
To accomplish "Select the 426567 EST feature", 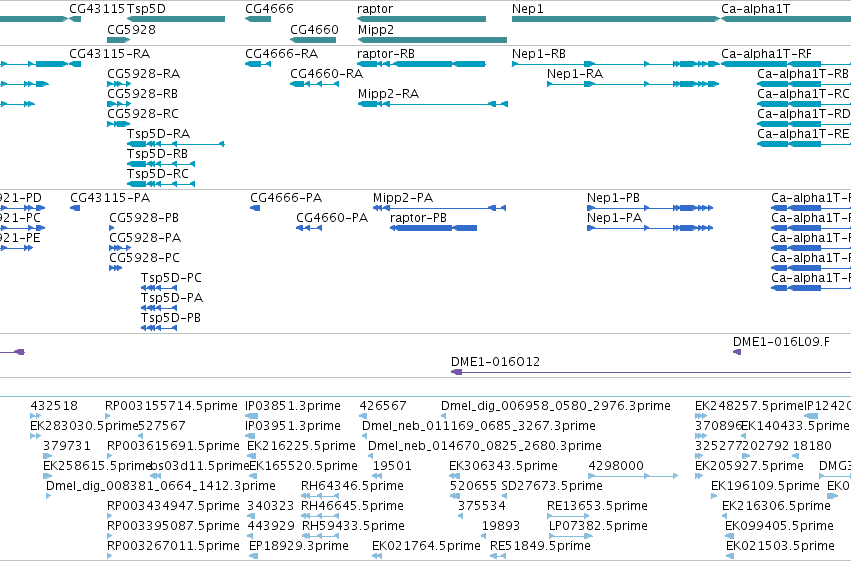I will click(383, 406).
